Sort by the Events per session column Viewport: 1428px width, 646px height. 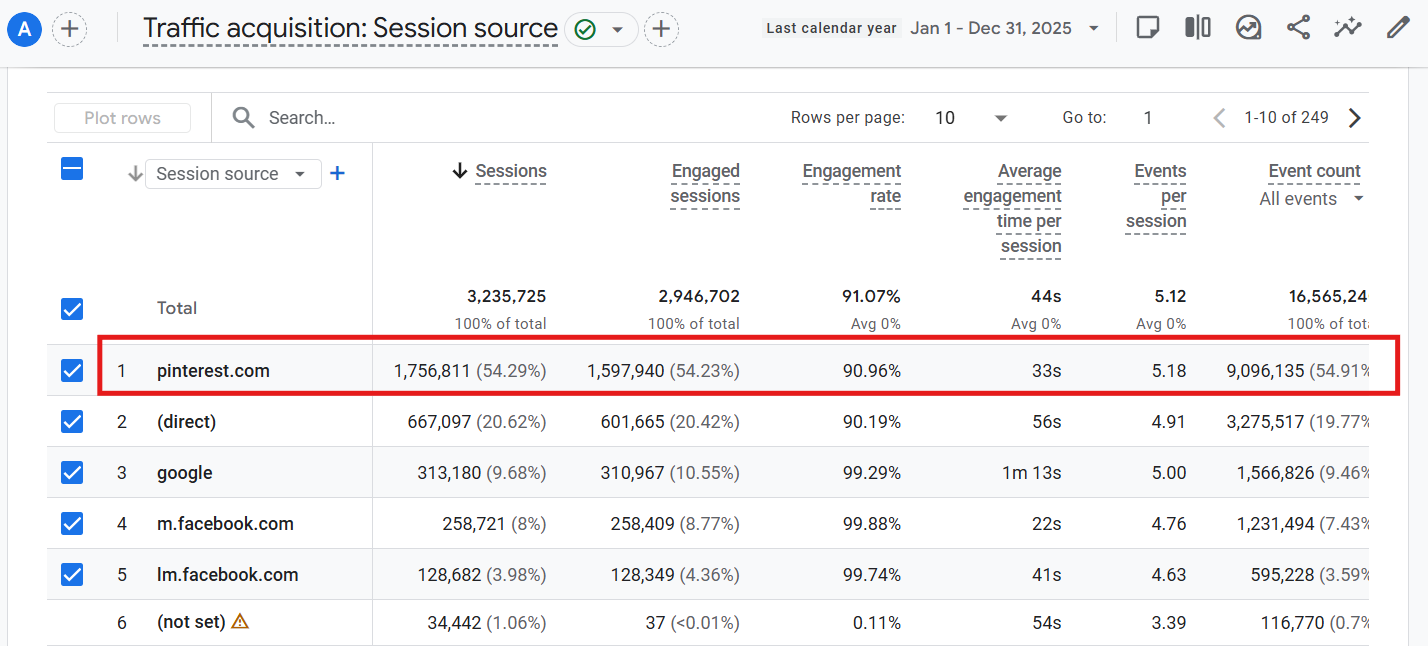point(1156,196)
